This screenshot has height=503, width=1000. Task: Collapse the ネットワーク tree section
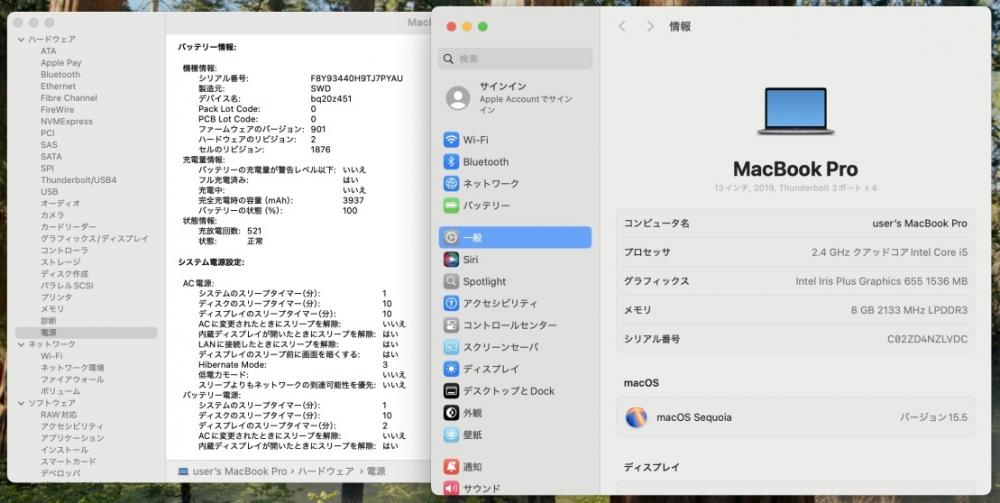point(21,344)
